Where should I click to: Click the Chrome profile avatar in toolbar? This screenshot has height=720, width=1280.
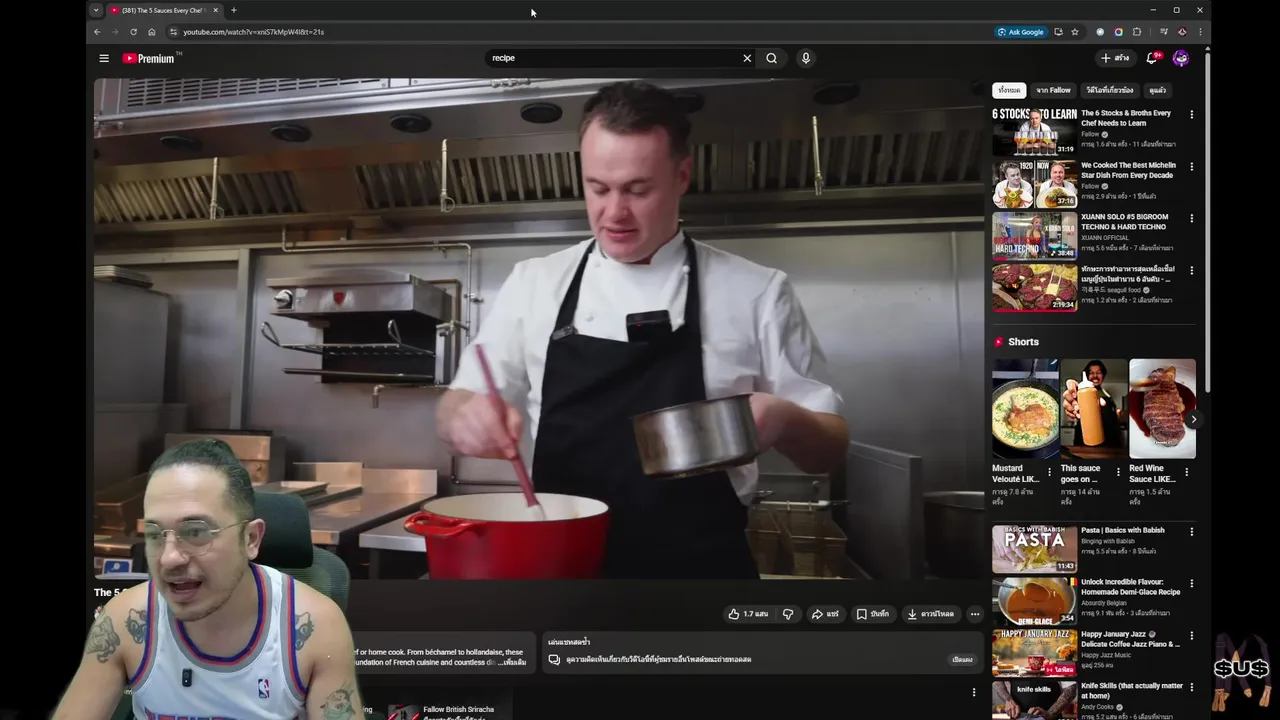(x=1182, y=32)
